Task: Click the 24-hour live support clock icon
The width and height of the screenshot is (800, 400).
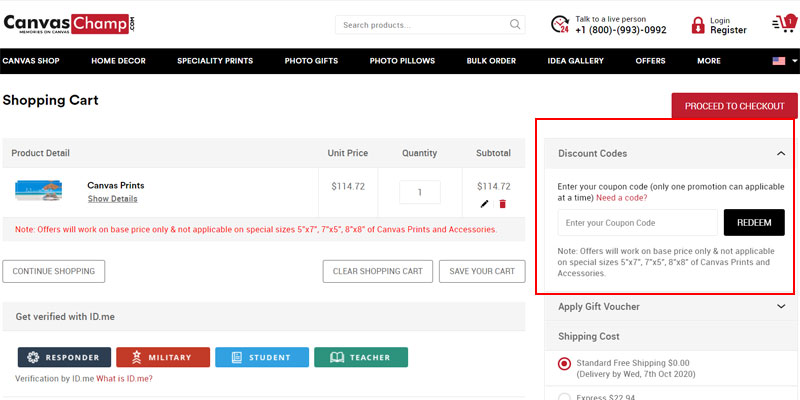Action: (560, 25)
